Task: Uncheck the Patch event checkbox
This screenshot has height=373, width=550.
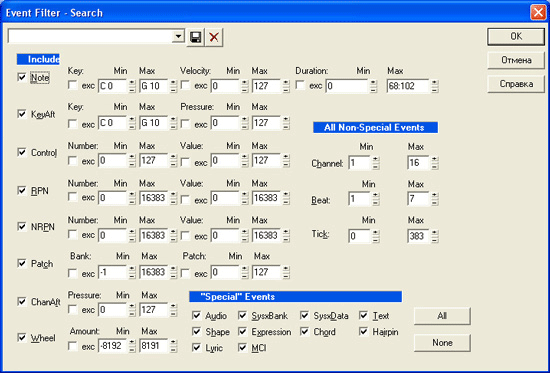Action: click(x=22, y=263)
